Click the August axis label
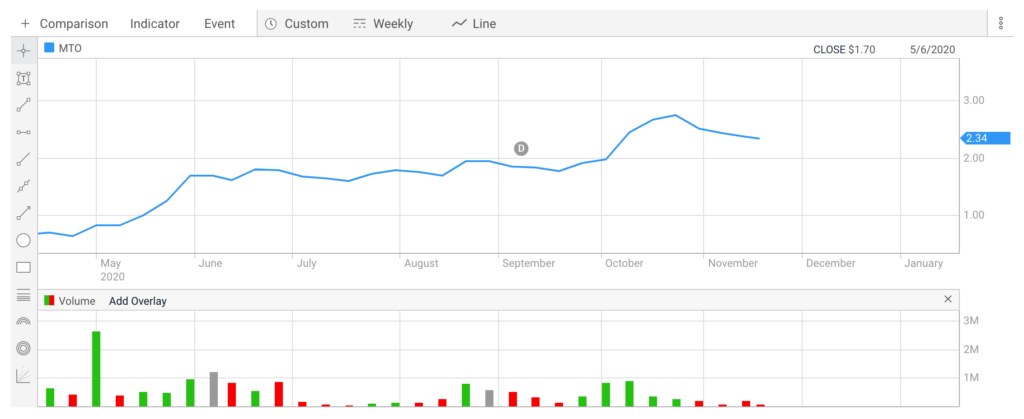Image resolution: width=1024 pixels, height=419 pixels. pyautogui.click(x=421, y=264)
